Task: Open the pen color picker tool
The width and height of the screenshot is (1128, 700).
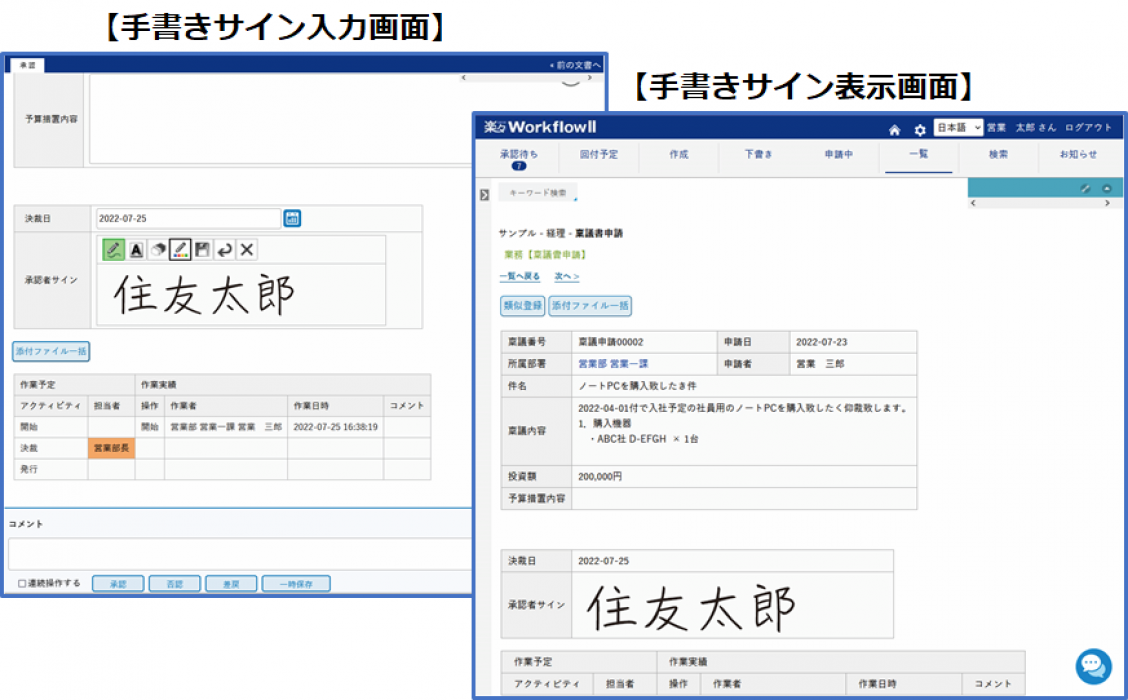Action: tap(181, 250)
